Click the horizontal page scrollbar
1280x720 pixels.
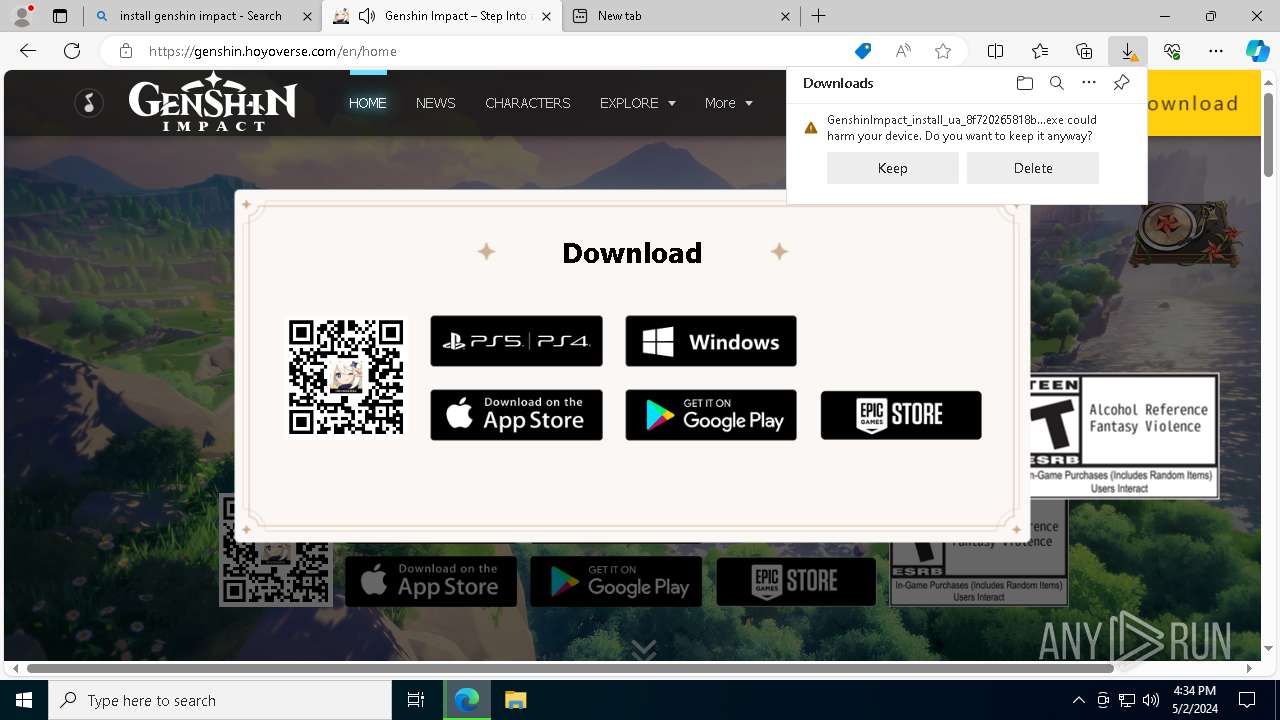(x=570, y=668)
